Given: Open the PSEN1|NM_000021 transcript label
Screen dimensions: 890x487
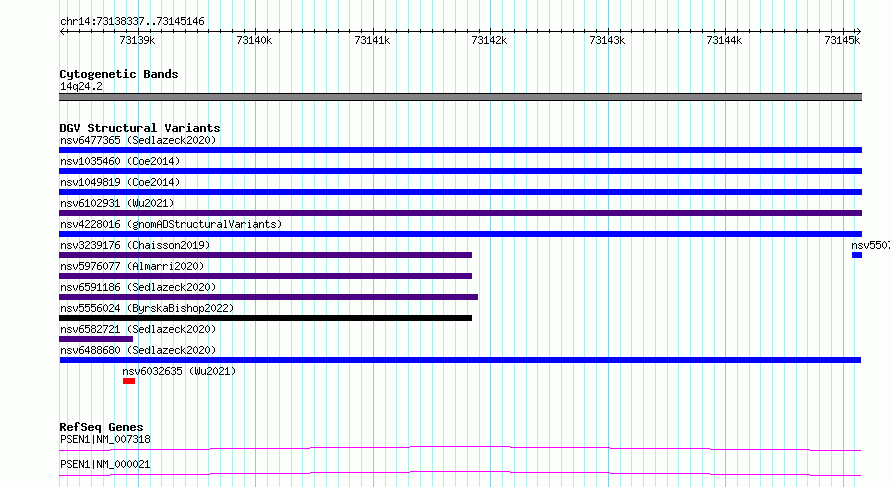Looking at the screenshot, I should [105, 464].
